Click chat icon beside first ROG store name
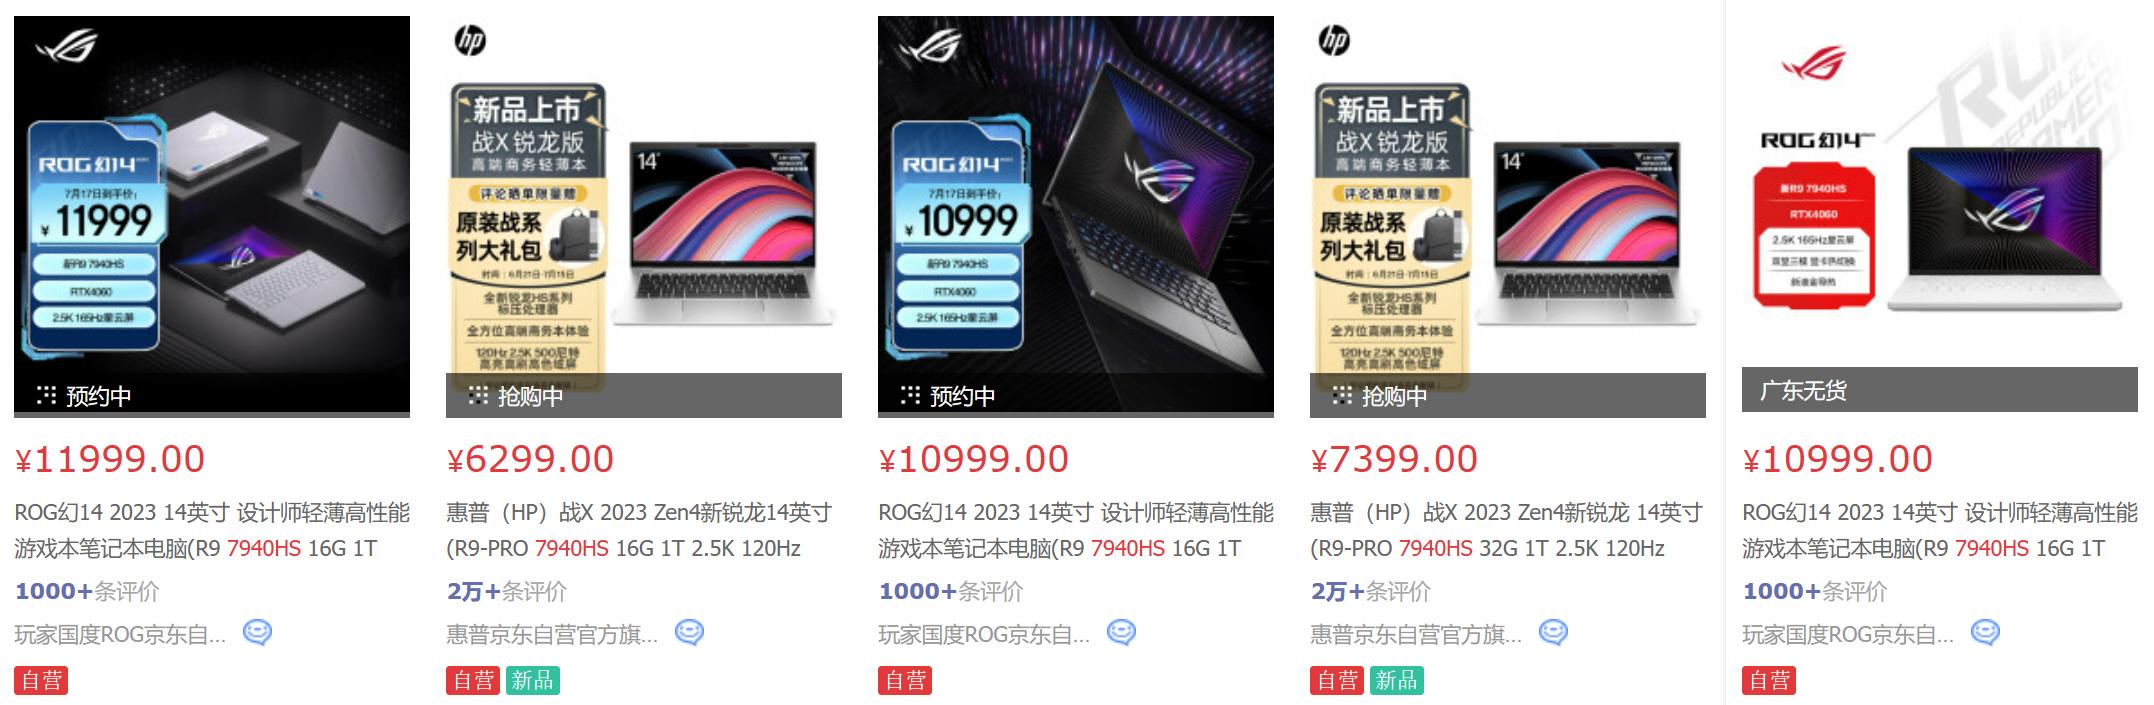This screenshot has width=2154, height=705. (257, 633)
